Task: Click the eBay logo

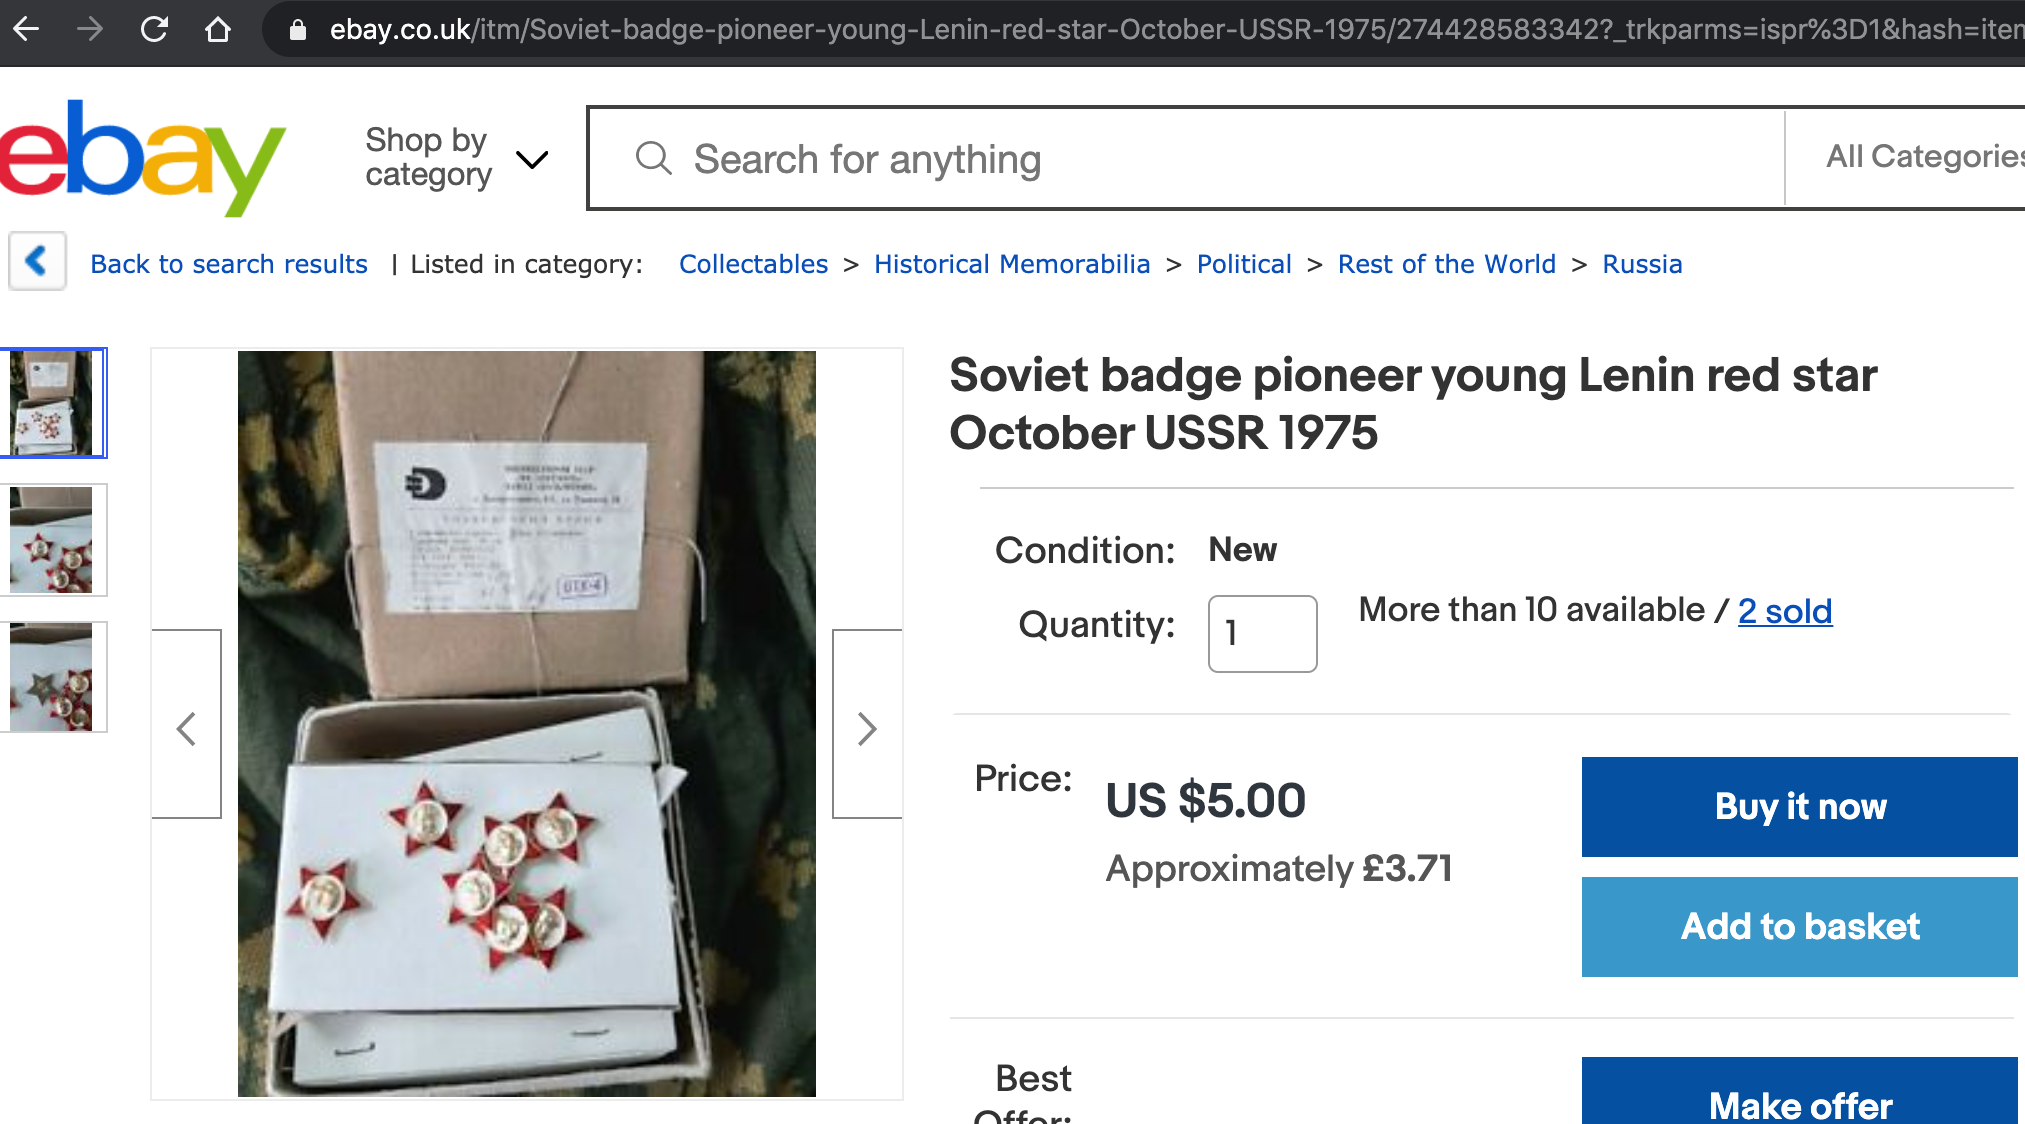Action: [142, 158]
